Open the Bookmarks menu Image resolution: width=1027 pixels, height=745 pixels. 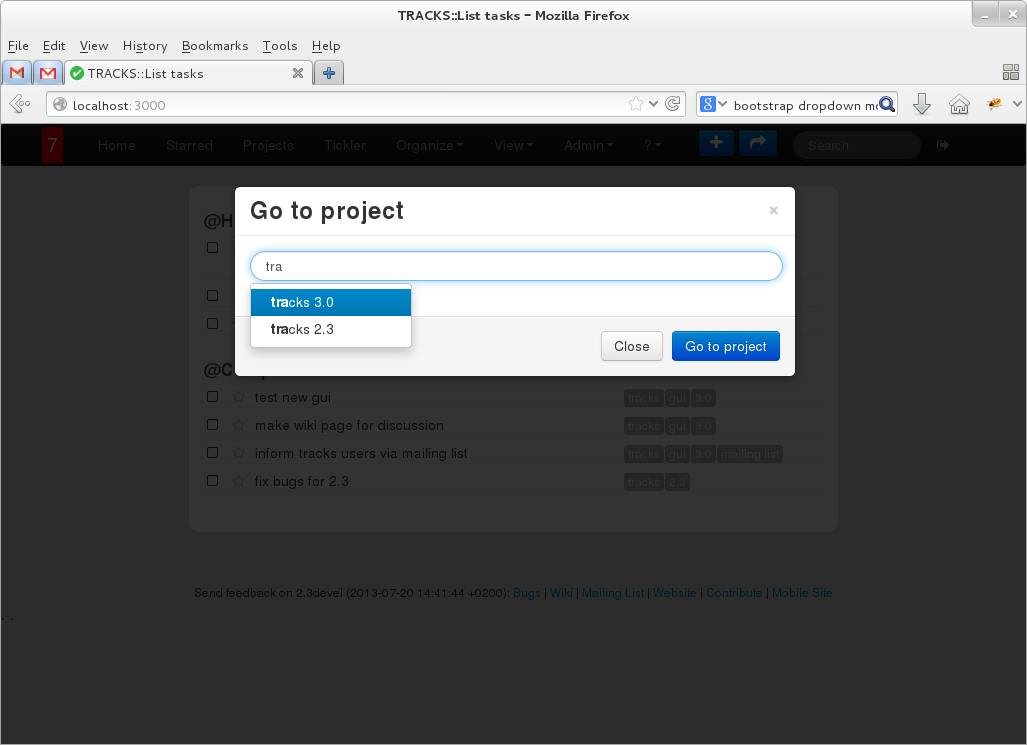coord(214,46)
